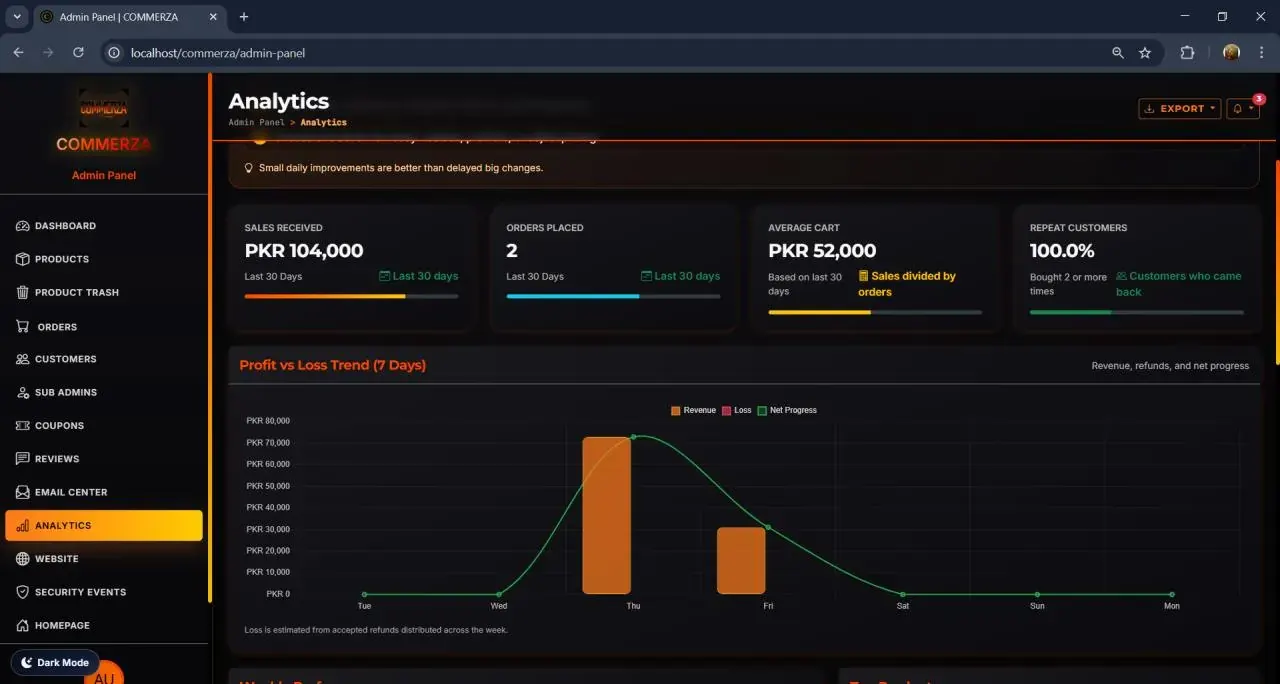Open Chrome profile avatar
1280x684 pixels.
click(1231, 53)
